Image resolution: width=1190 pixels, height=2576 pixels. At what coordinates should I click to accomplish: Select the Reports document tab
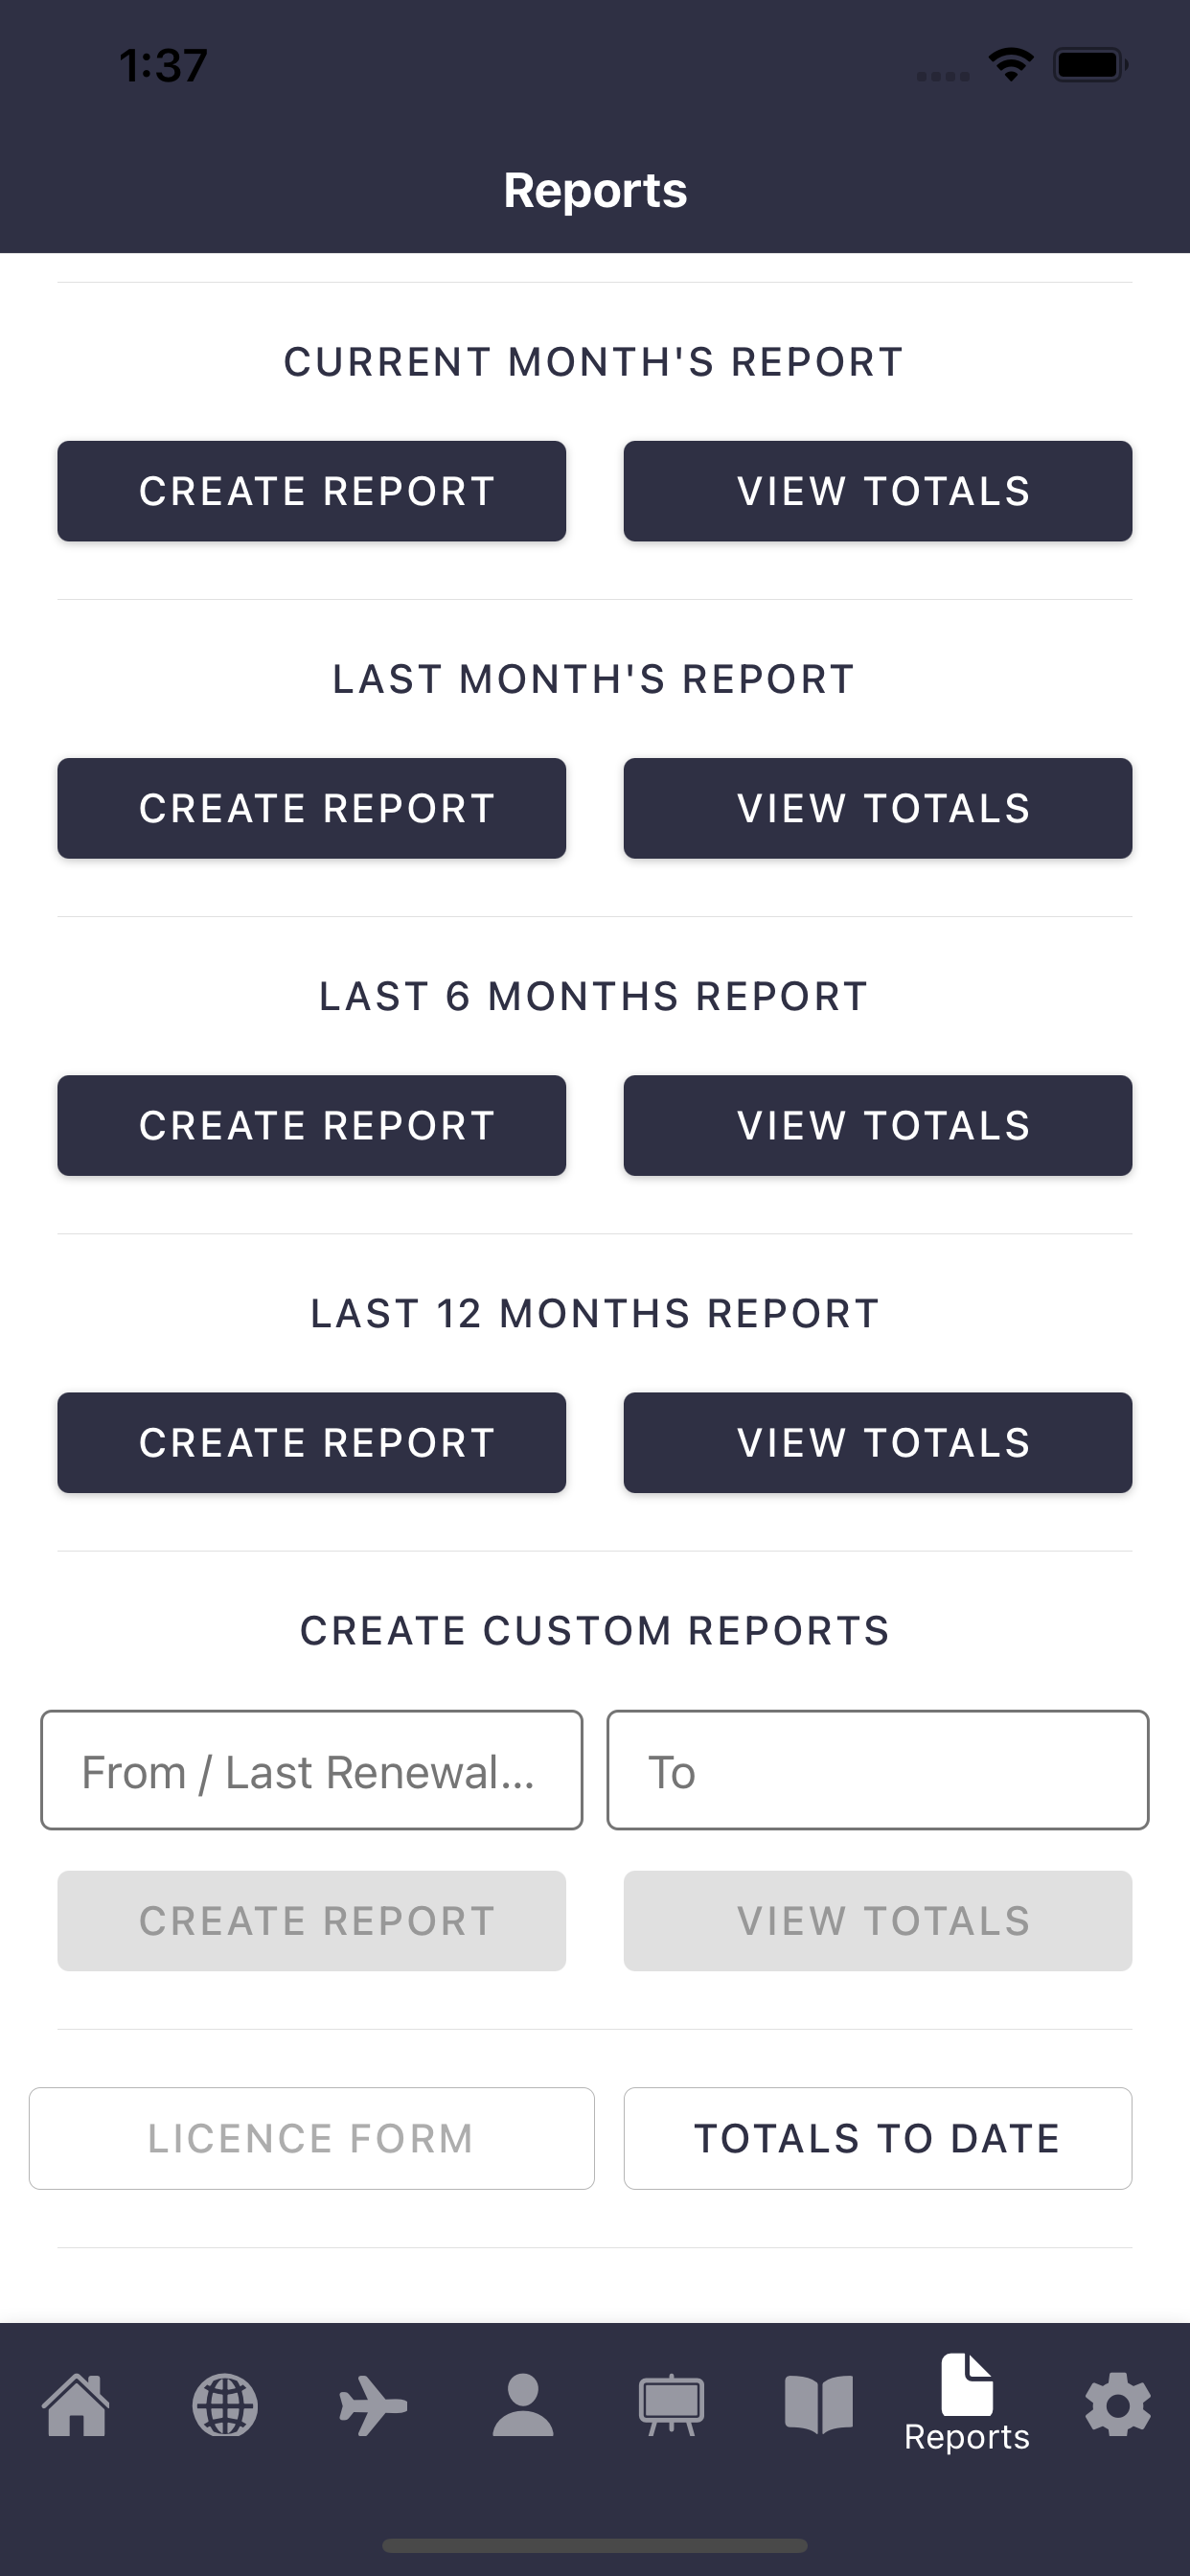coord(967,2403)
